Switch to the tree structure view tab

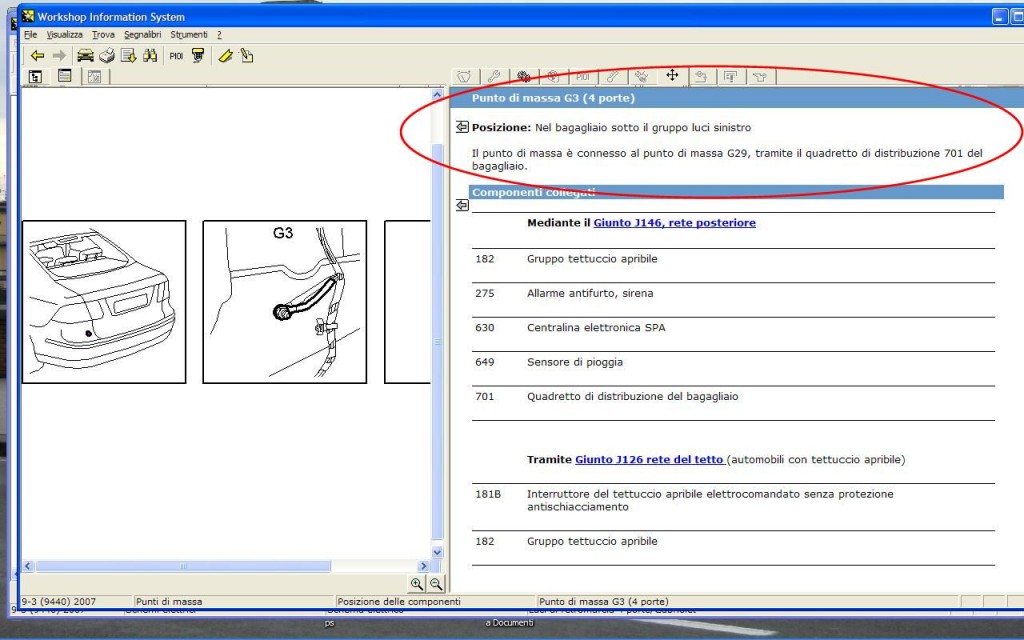point(35,76)
